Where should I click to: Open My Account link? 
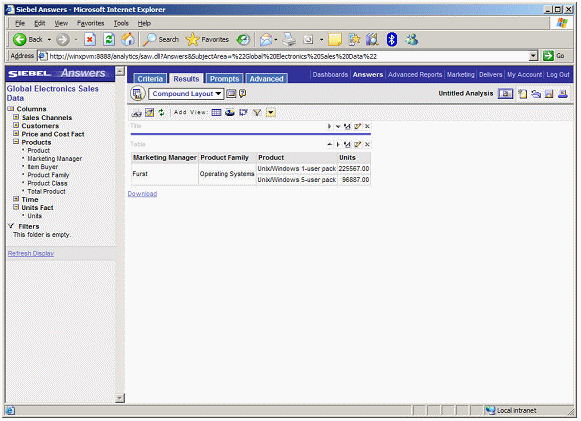(x=524, y=74)
